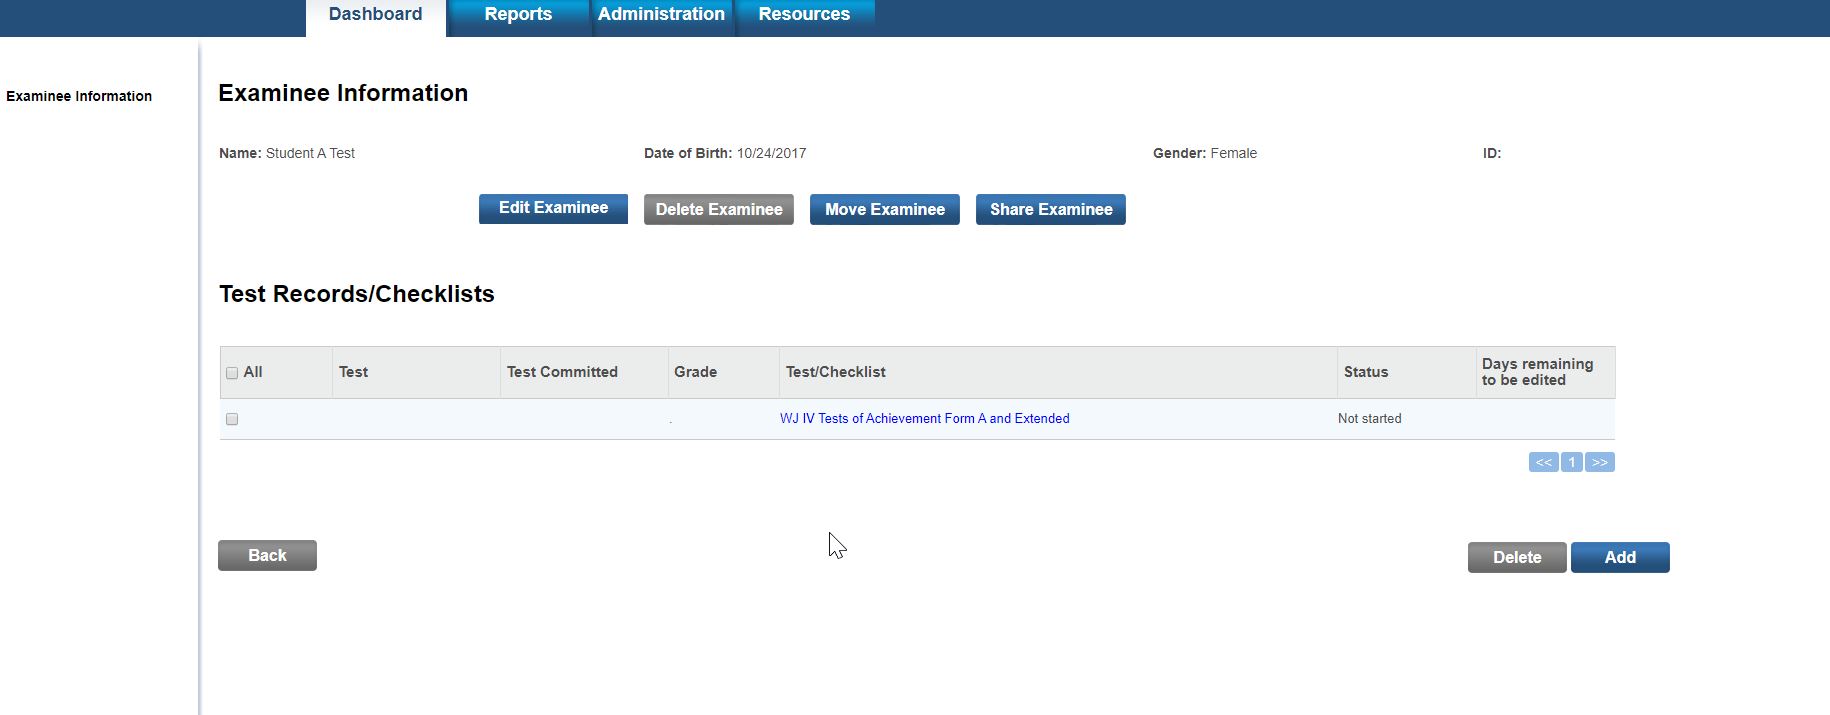
Task: Click the Delete Examinee button
Action: coord(719,209)
